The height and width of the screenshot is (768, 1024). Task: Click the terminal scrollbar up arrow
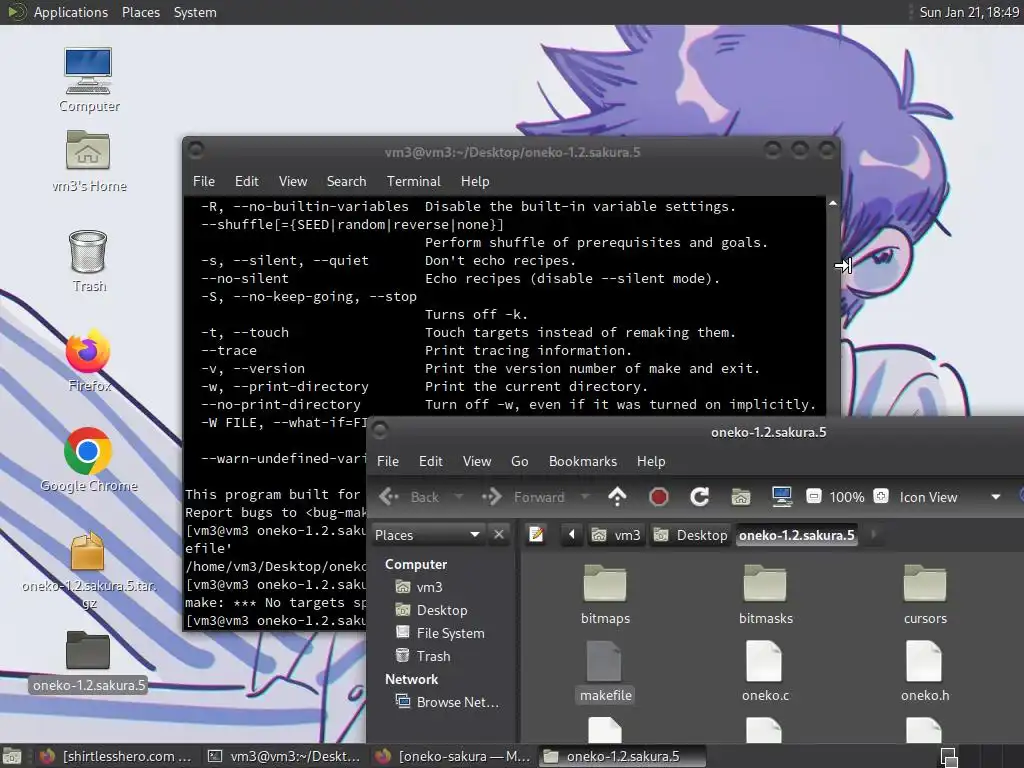pyautogui.click(x=833, y=203)
